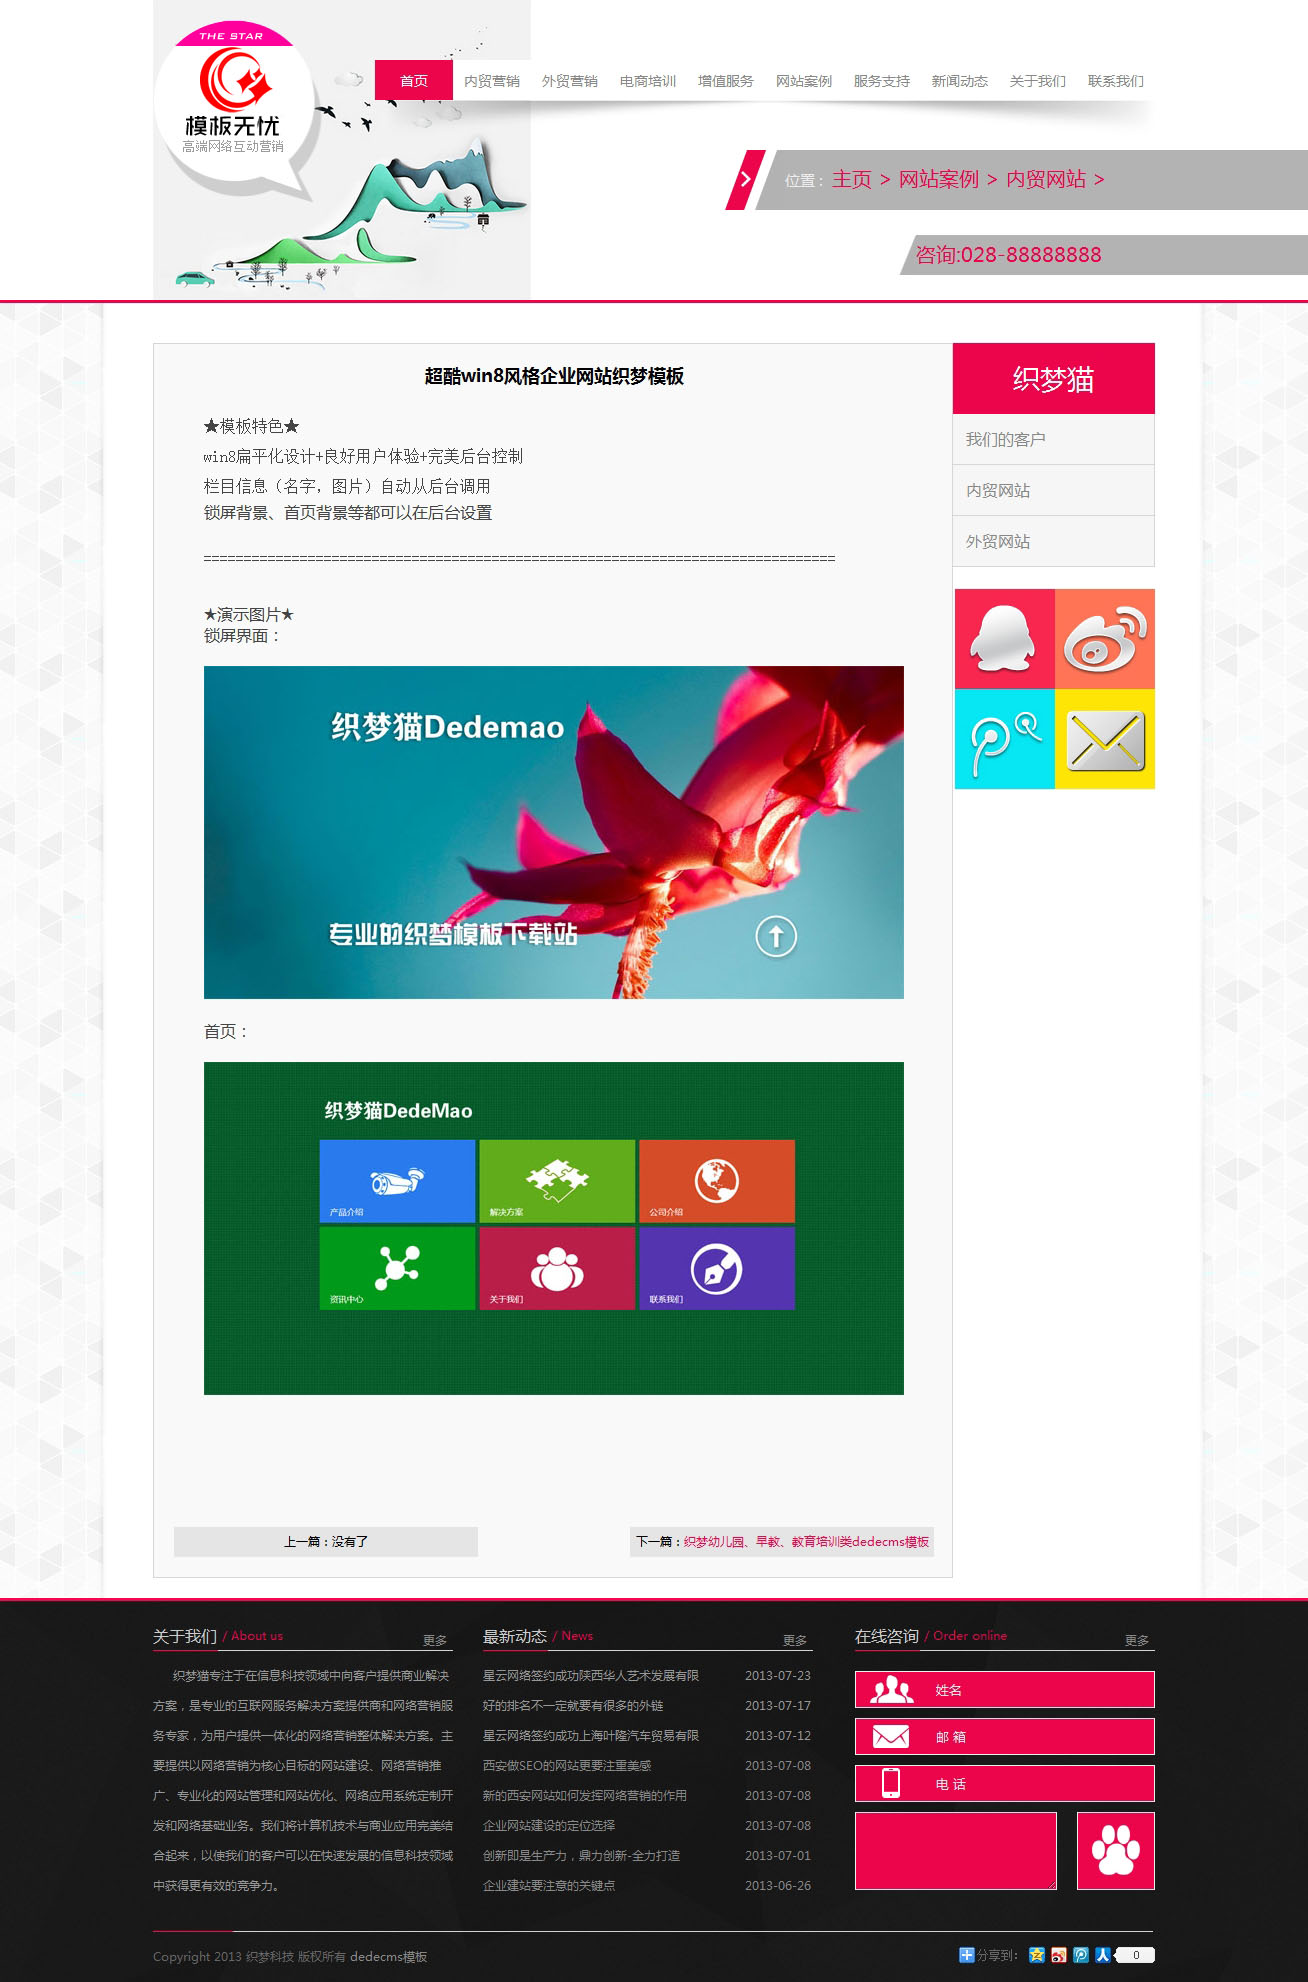1308x1982 pixels.
Task: Click the green homepage demo screenshot
Action: pos(553,1228)
